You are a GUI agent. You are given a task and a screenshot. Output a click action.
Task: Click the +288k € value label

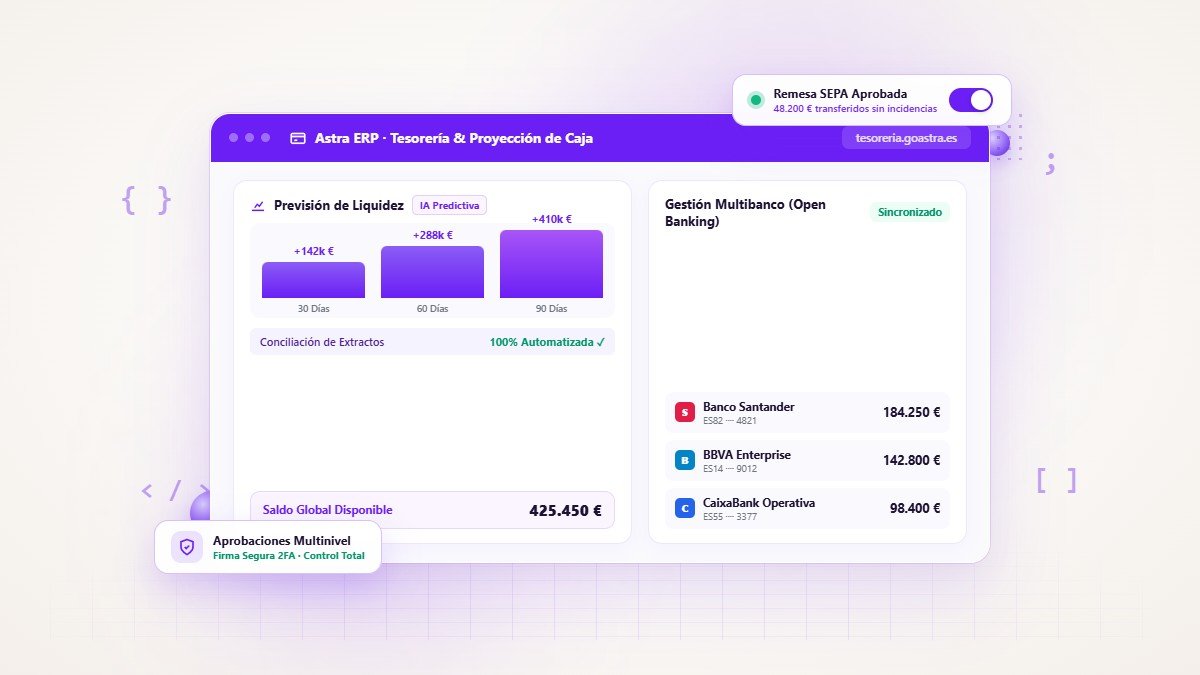[433, 235]
